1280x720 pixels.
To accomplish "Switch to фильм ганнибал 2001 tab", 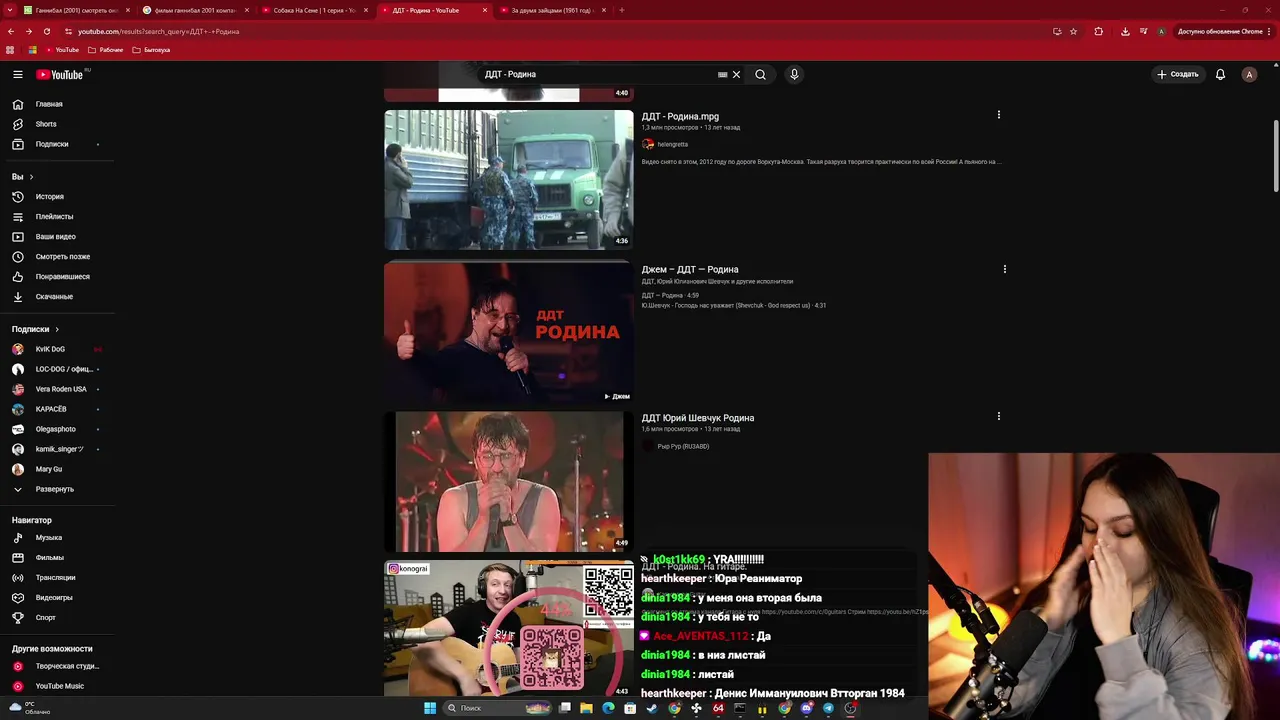I will (x=196, y=10).
